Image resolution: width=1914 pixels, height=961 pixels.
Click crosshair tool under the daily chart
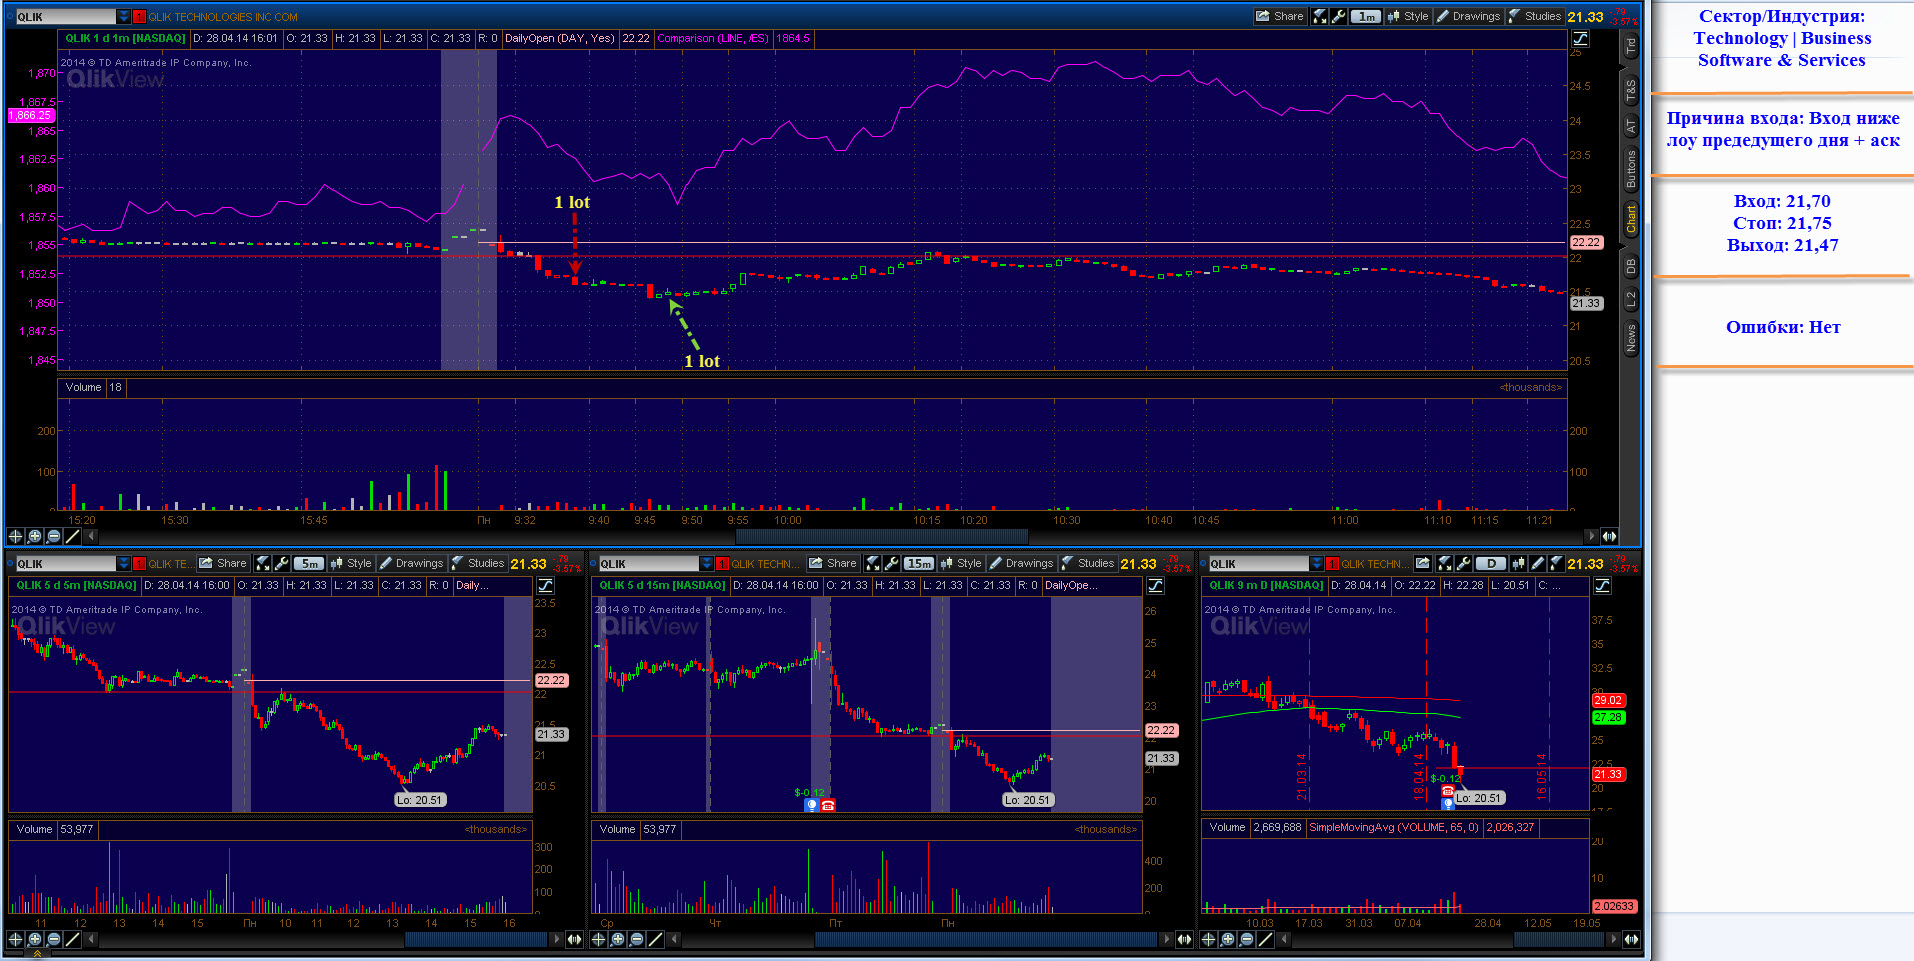[1208, 939]
